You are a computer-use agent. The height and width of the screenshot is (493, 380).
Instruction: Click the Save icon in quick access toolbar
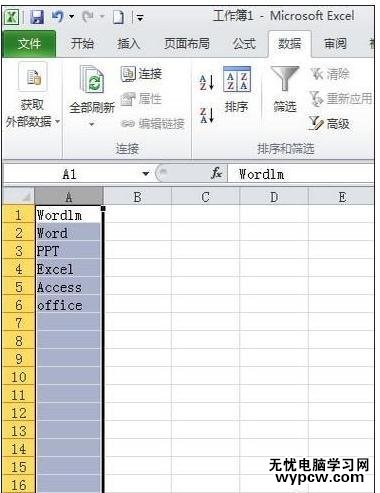pyautogui.click(x=37, y=16)
